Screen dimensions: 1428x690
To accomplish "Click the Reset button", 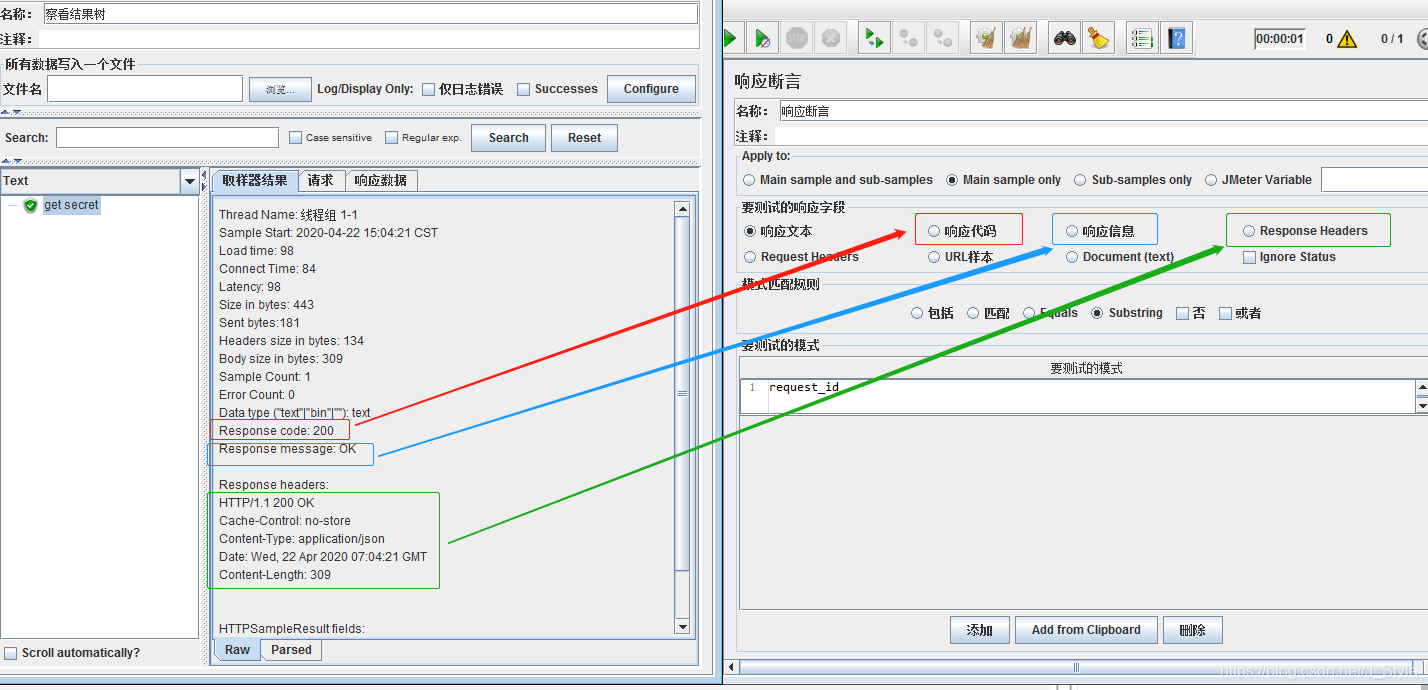I will coord(584,138).
